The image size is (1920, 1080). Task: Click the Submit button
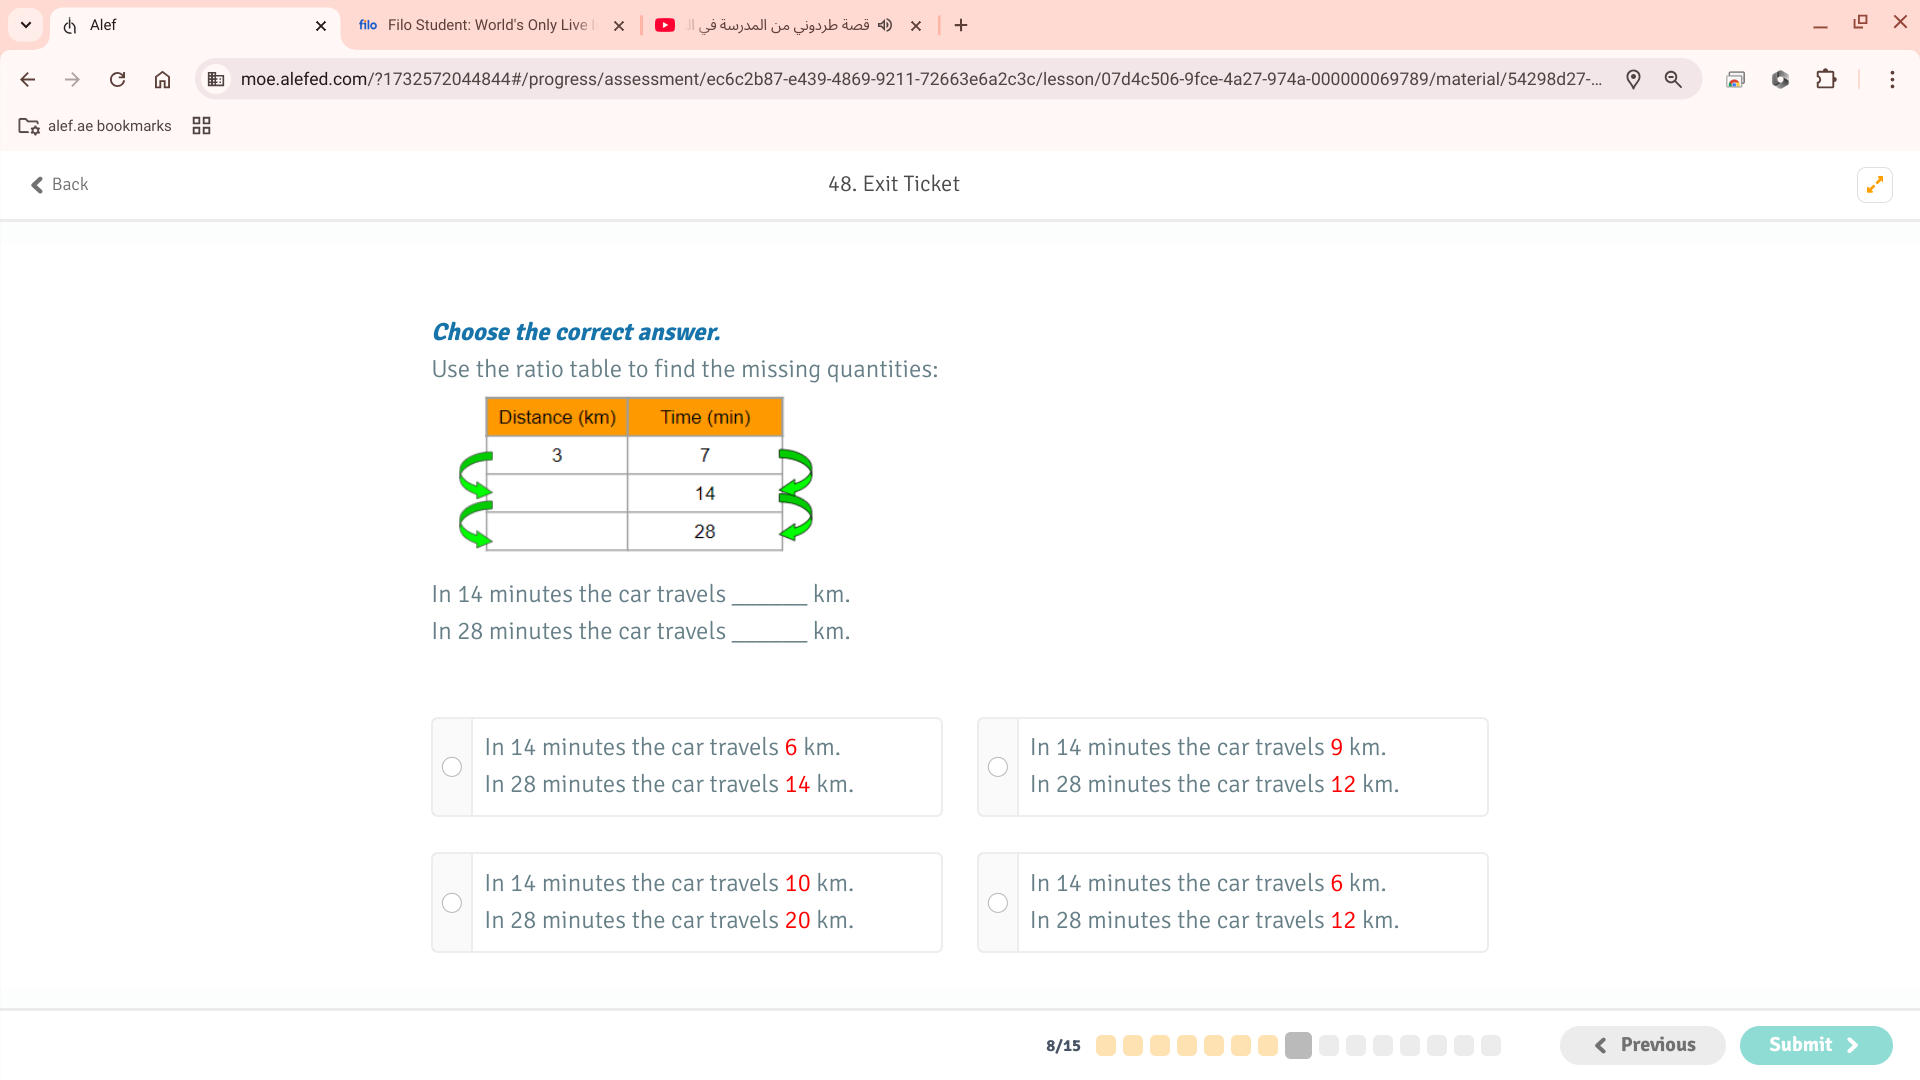point(1815,1045)
